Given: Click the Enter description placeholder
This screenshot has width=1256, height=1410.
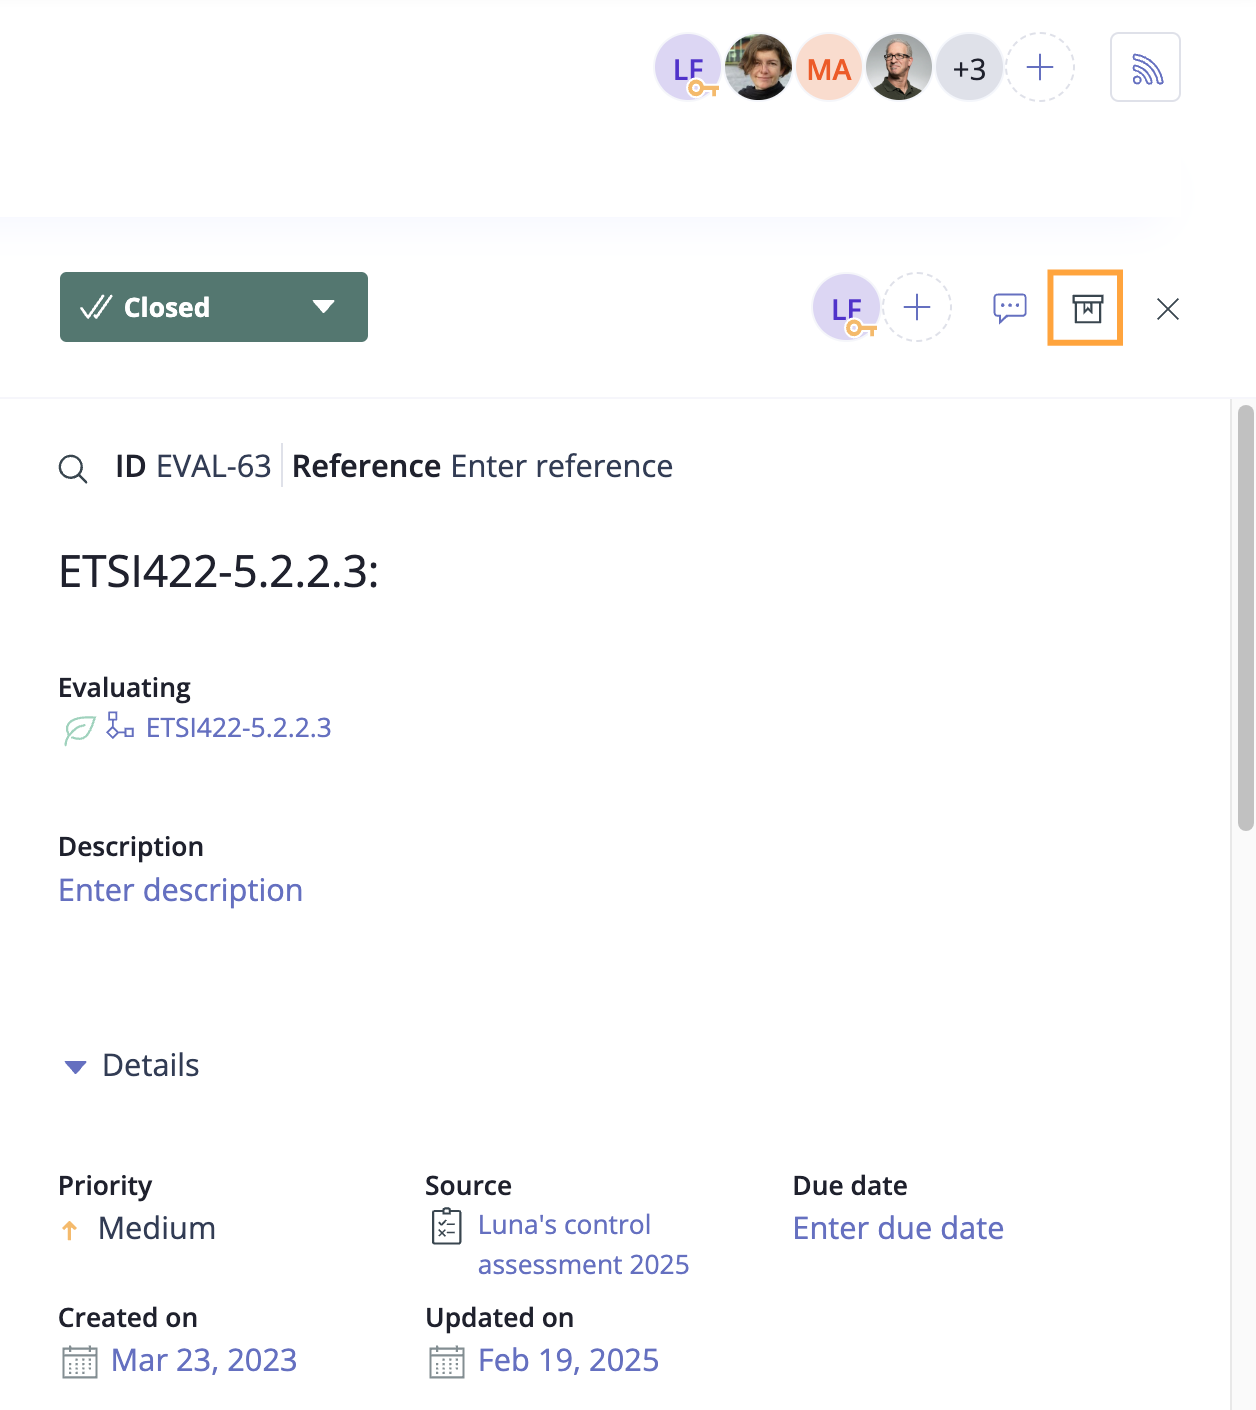Looking at the screenshot, I should click(181, 891).
